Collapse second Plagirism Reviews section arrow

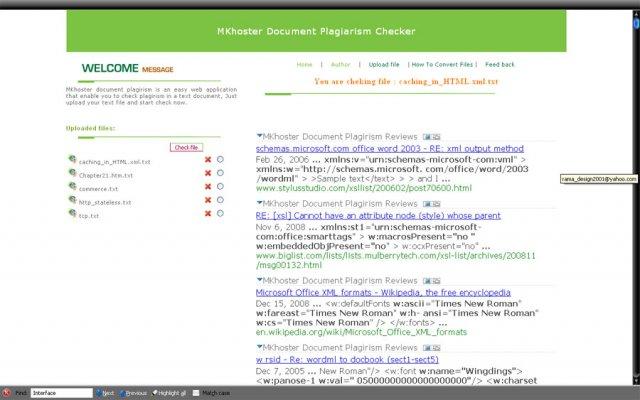click(260, 202)
